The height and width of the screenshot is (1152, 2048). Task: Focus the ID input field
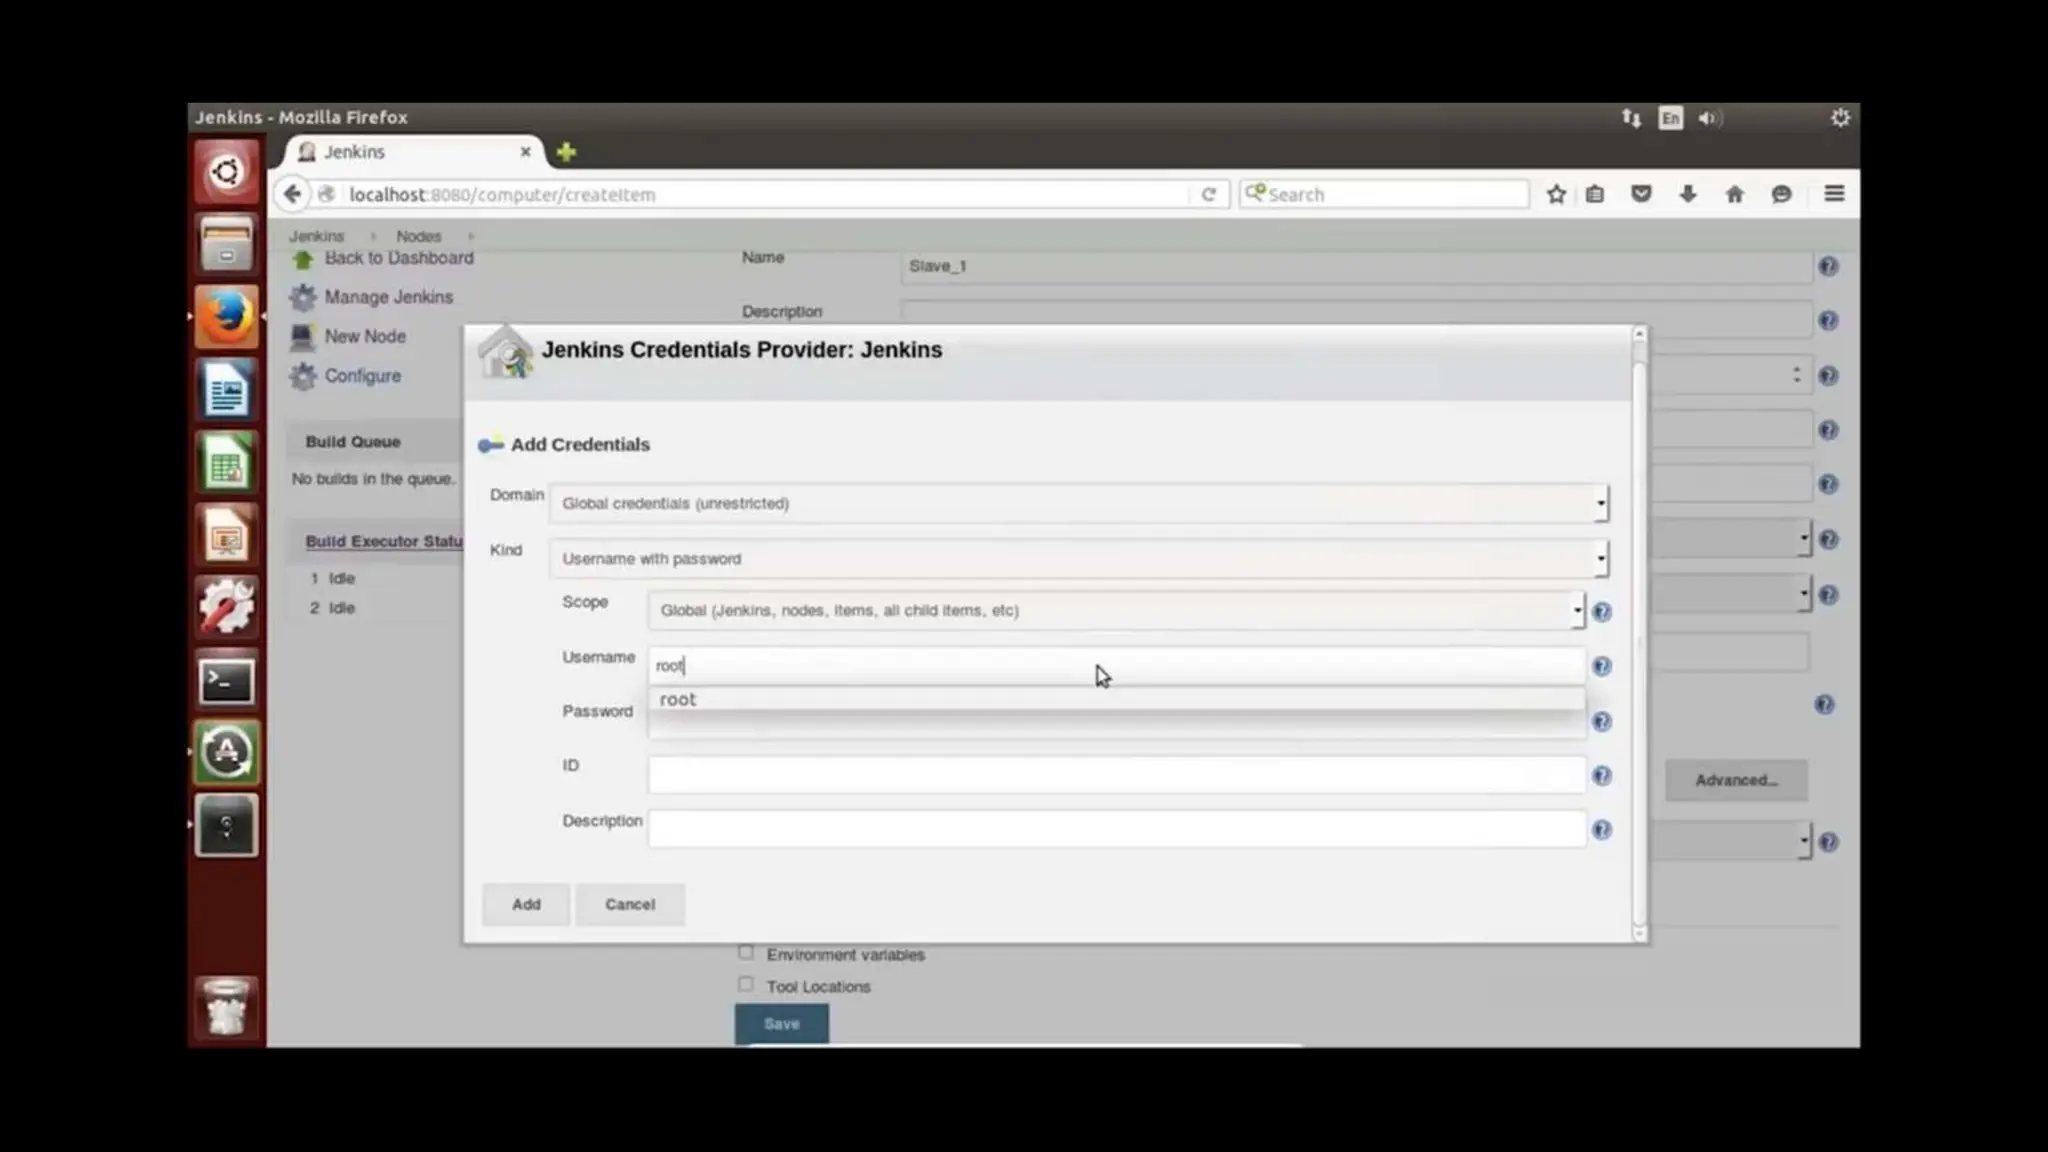click(1116, 775)
